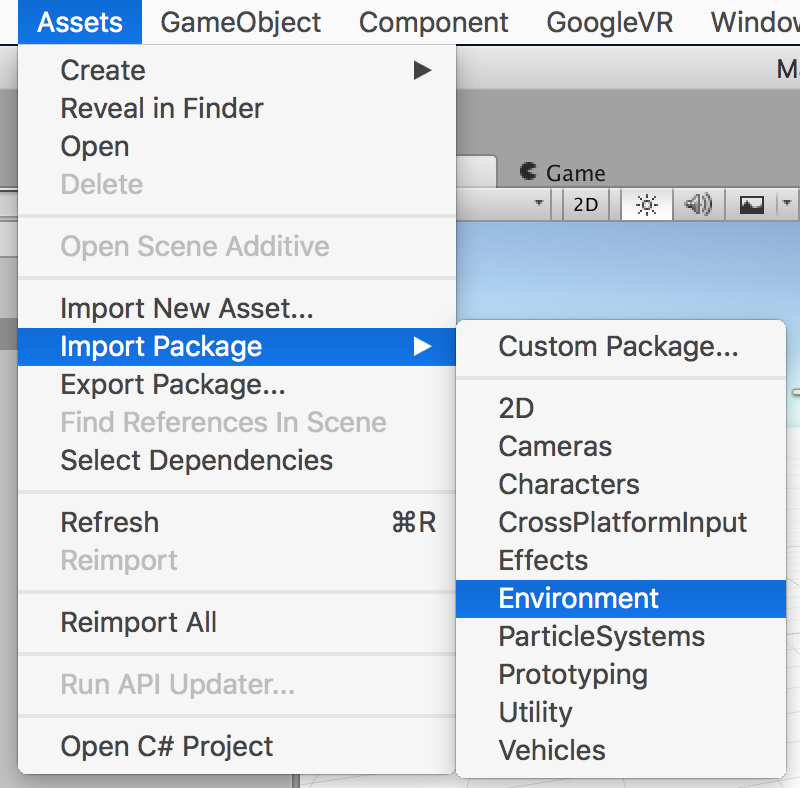
Task: Import the 2D package
Action: pyautogui.click(x=621, y=408)
